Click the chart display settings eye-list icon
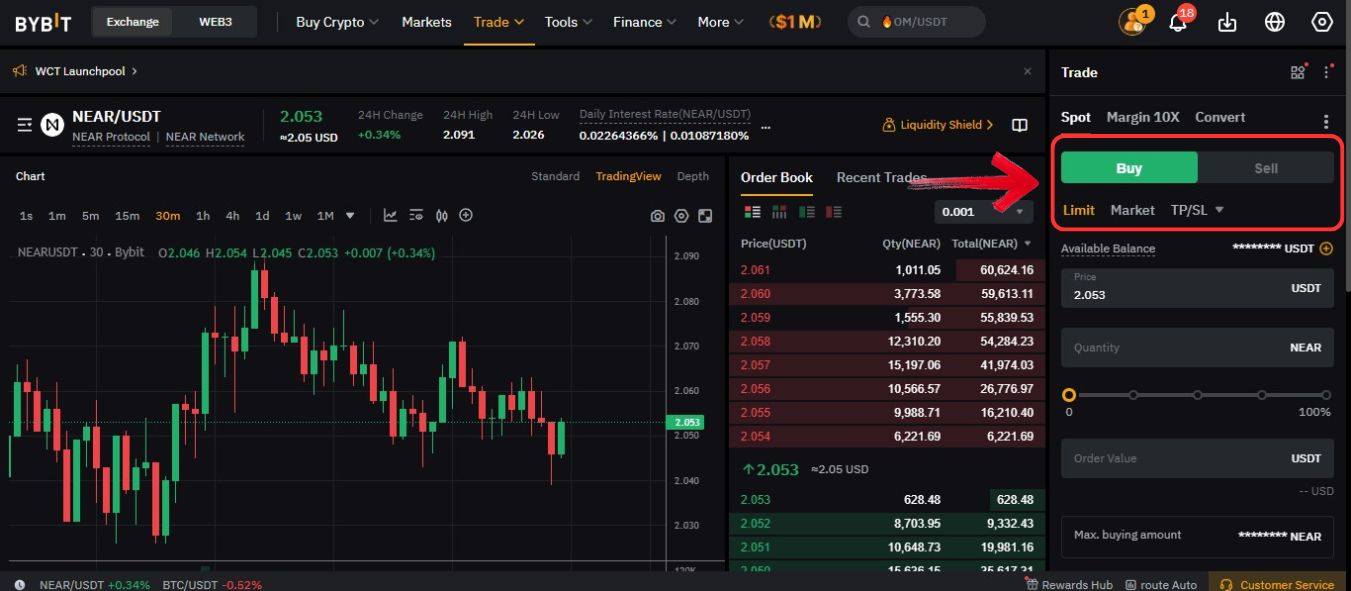Screen dimensions: 1351x591 (415, 215)
